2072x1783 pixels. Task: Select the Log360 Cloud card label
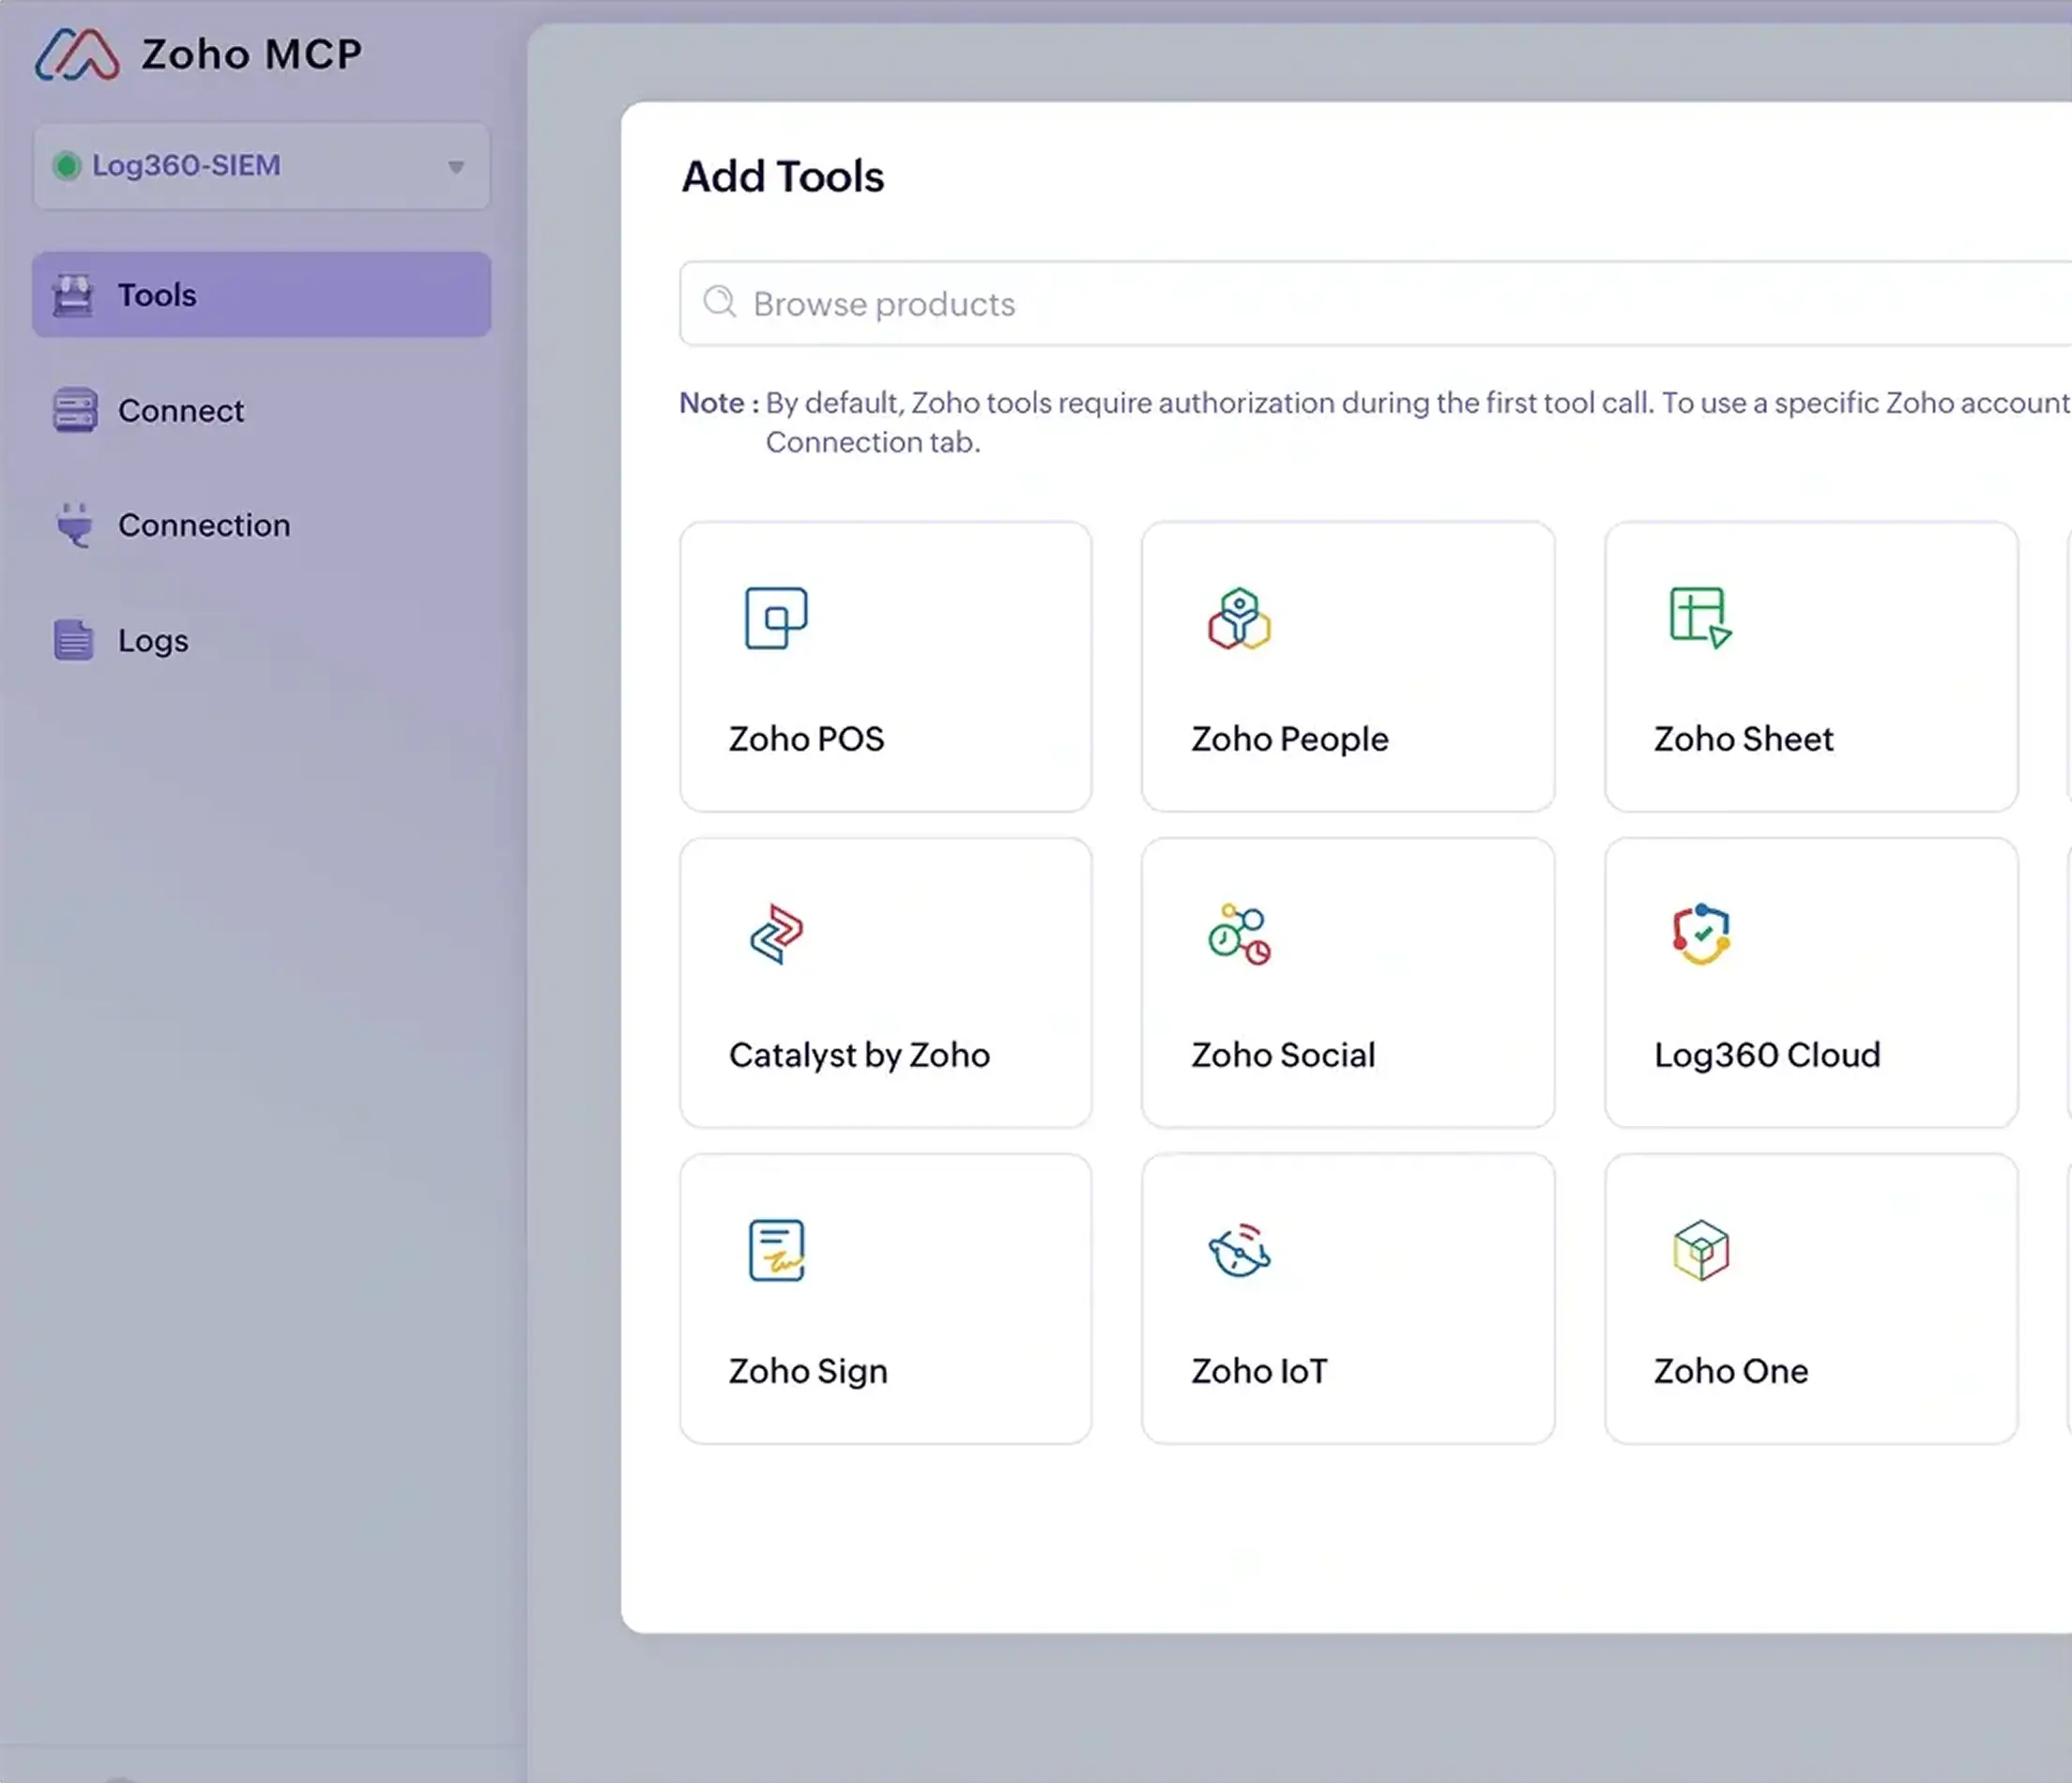tap(1767, 1056)
